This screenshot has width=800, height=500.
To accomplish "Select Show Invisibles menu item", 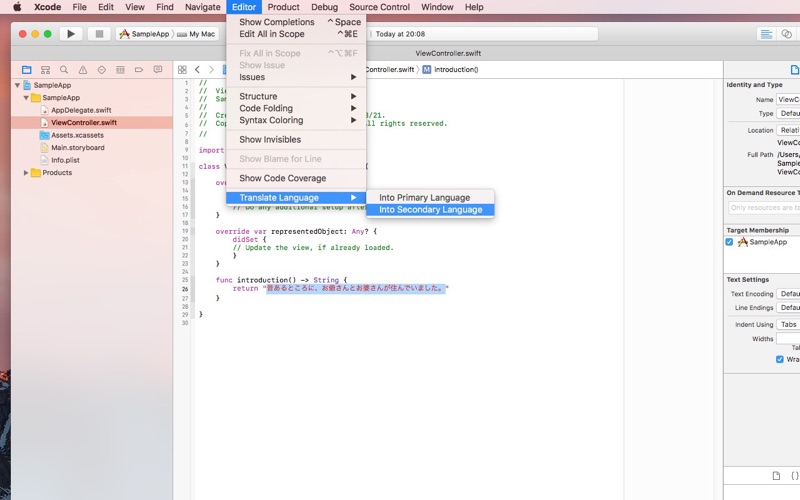I will click(296, 139).
